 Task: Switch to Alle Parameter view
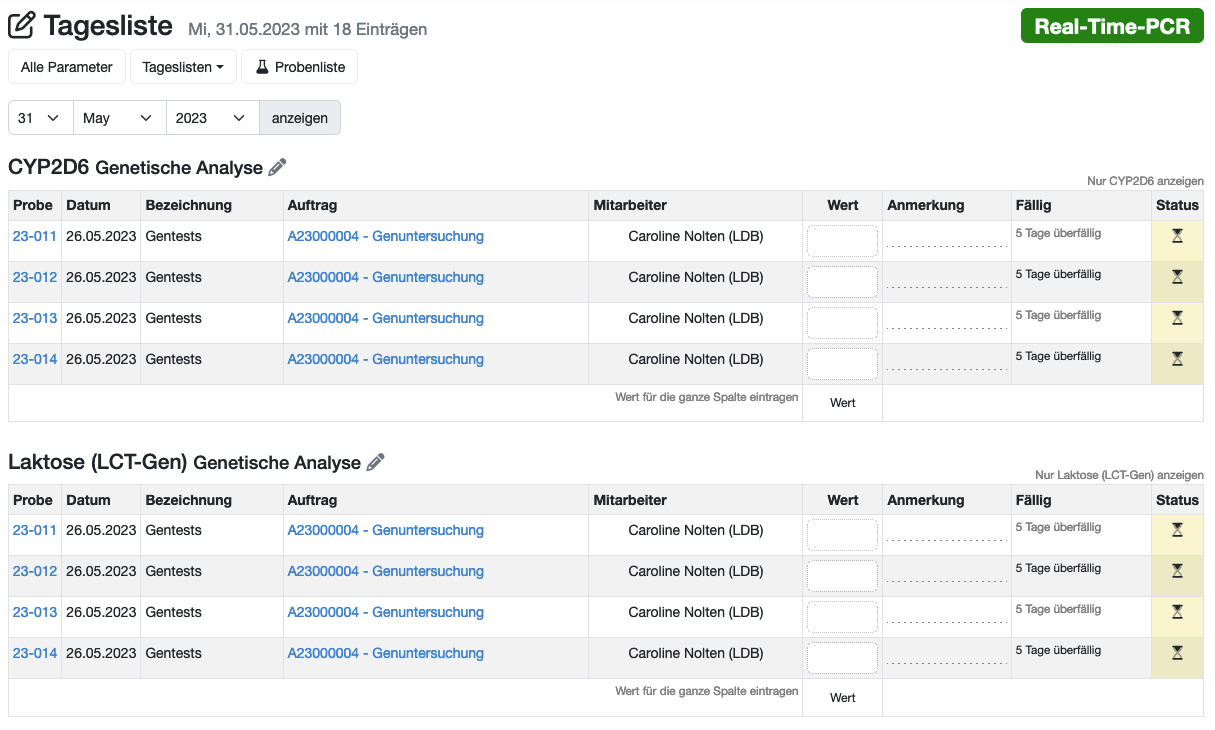[66, 67]
